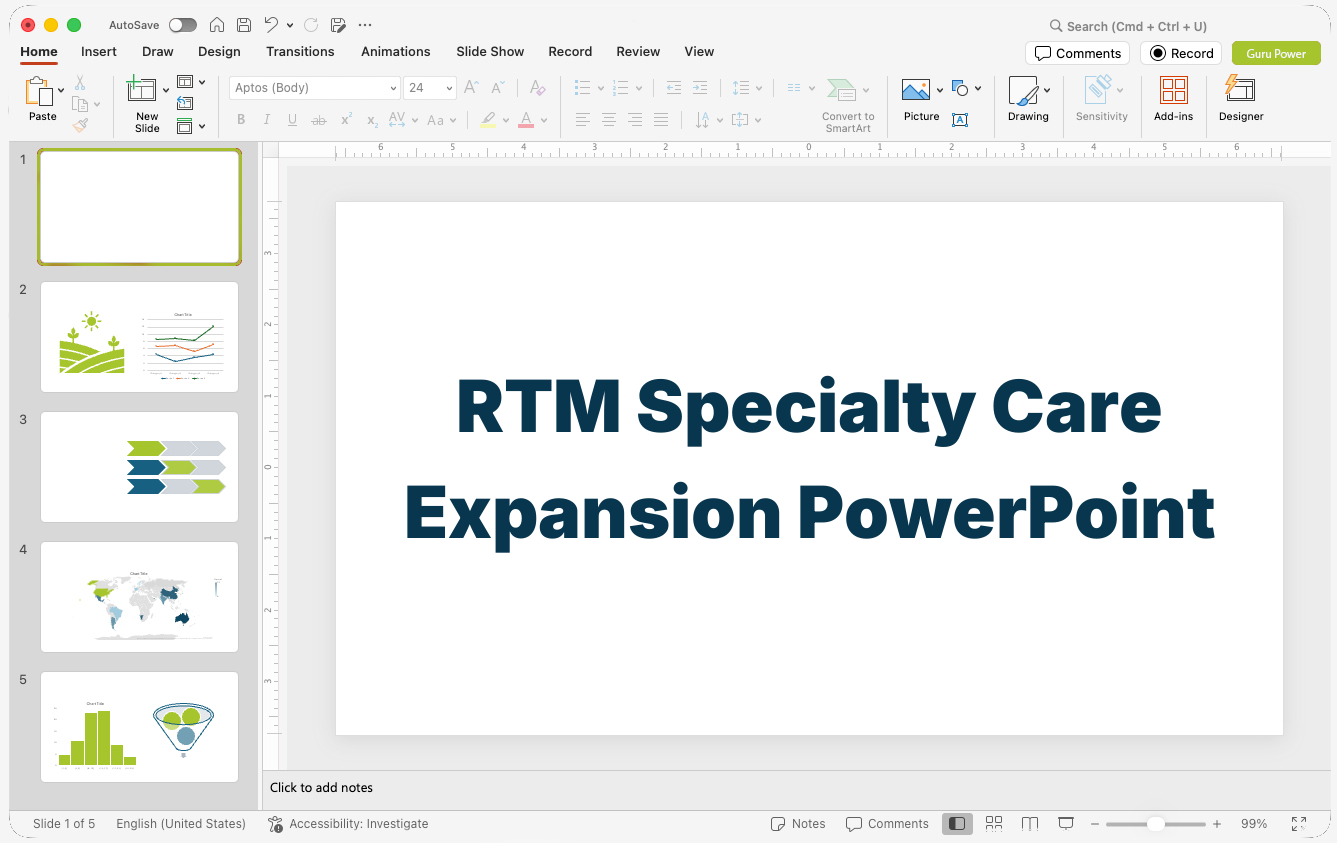Insert a text box

tap(960, 120)
